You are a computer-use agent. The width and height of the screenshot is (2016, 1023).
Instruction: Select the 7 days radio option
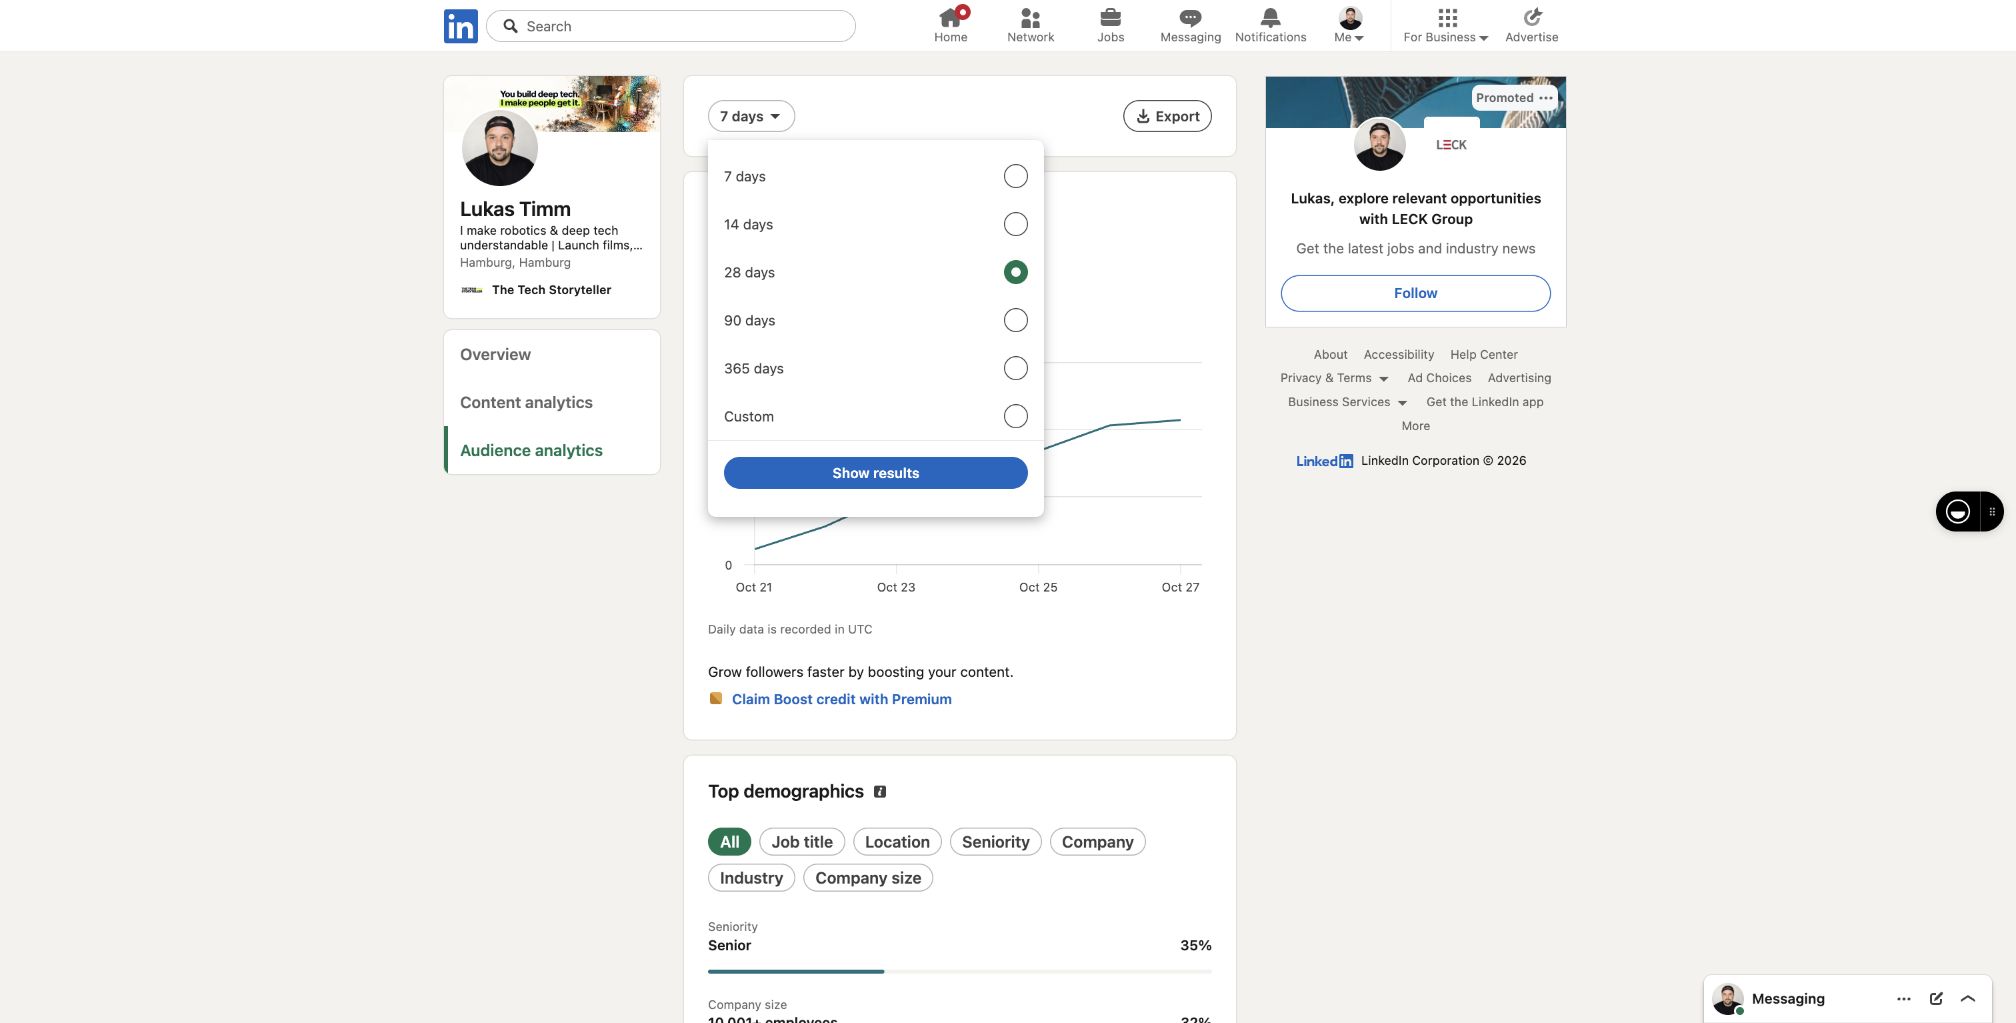pyautogui.click(x=1016, y=176)
